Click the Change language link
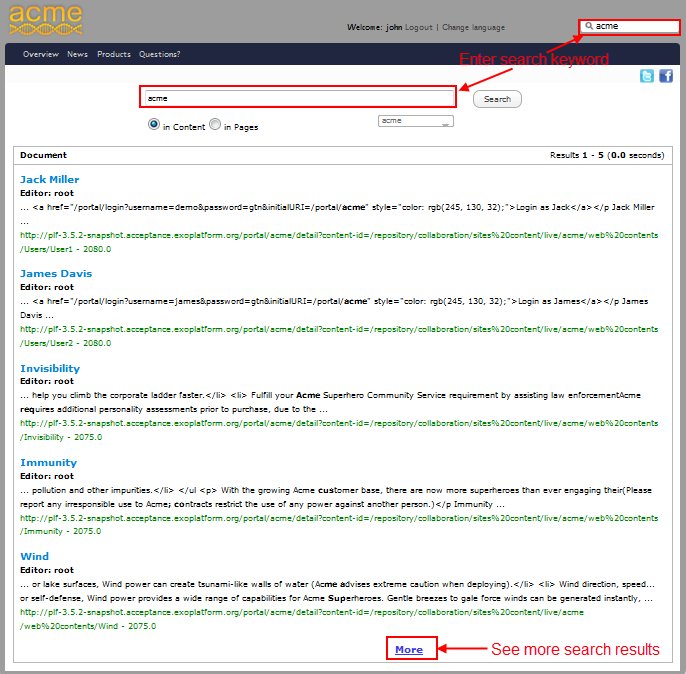Viewport: 686px width, 674px height. pos(473,27)
